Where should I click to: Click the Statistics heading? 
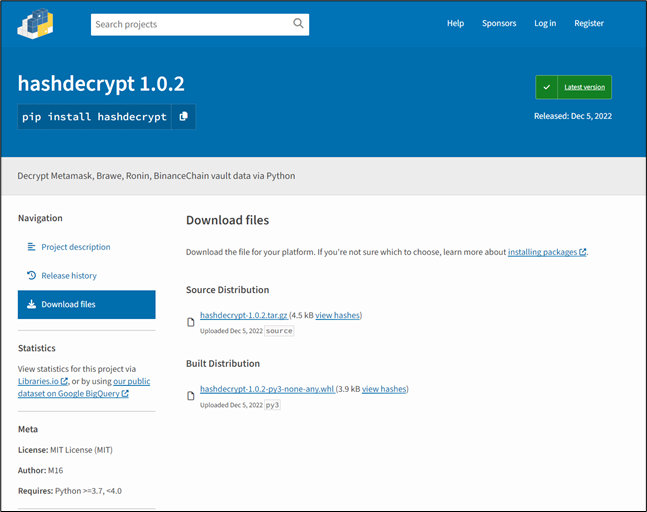click(x=36, y=348)
